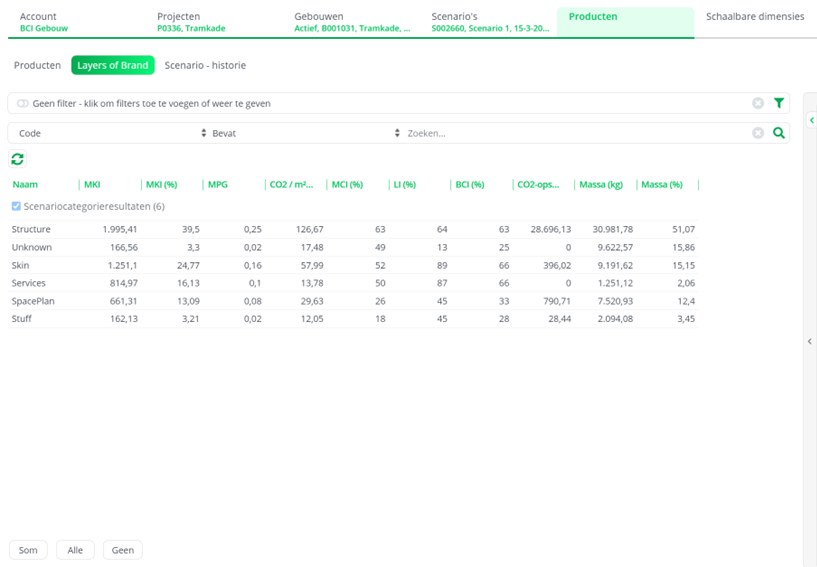This screenshot has width=817, height=567.
Task: Toggle Scenariocategorieresultaten checkbox
Action: pos(16,206)
